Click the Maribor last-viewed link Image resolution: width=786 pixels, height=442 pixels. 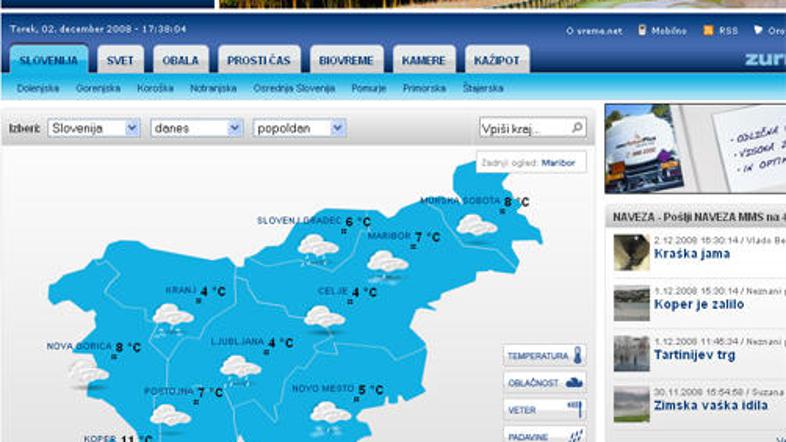(x=558, y=163)
